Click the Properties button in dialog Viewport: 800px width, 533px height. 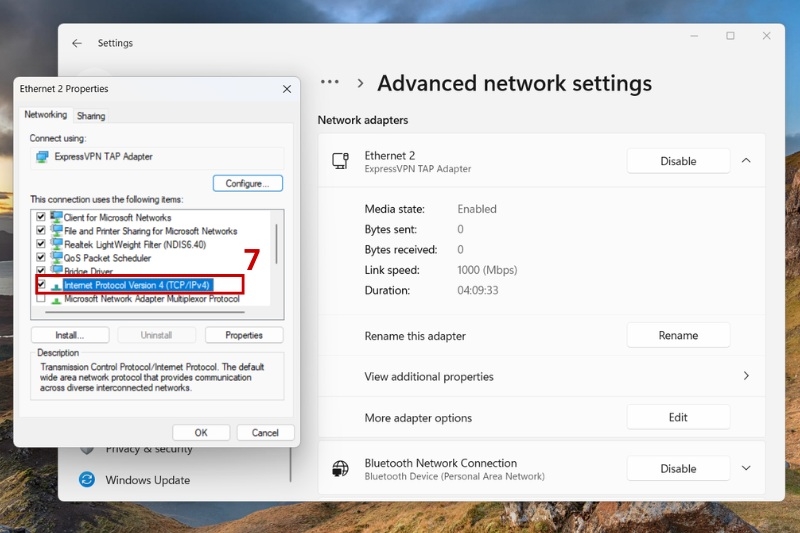(x=244, y=335)
